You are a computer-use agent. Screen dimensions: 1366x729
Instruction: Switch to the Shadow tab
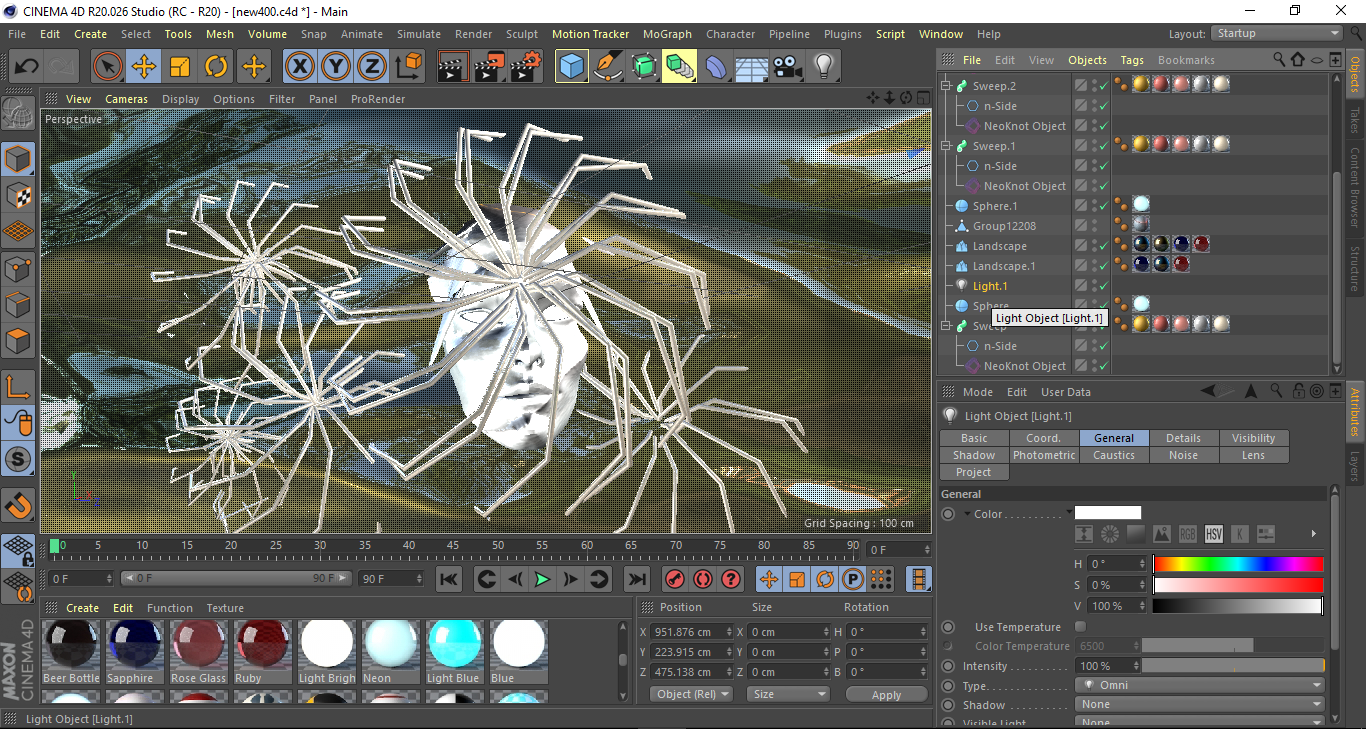(974, 455)
